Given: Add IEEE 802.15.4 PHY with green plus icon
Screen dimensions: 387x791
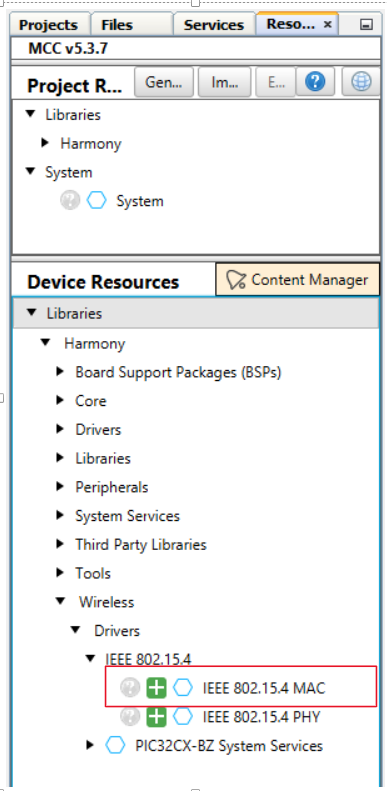Looking at the screenshot, I should [156, 717].
